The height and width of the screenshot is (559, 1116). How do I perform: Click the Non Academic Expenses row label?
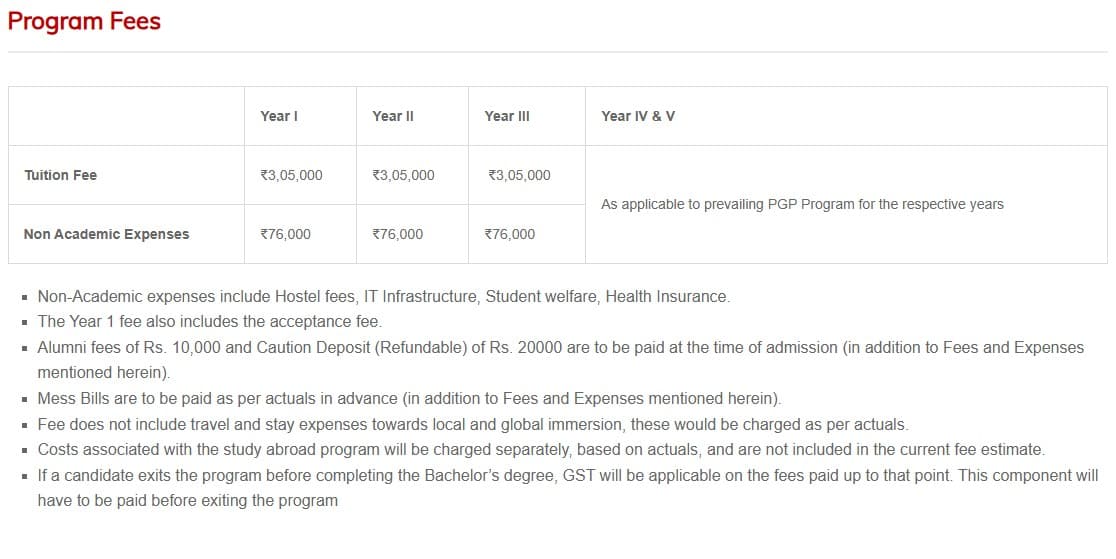(106, 234)
